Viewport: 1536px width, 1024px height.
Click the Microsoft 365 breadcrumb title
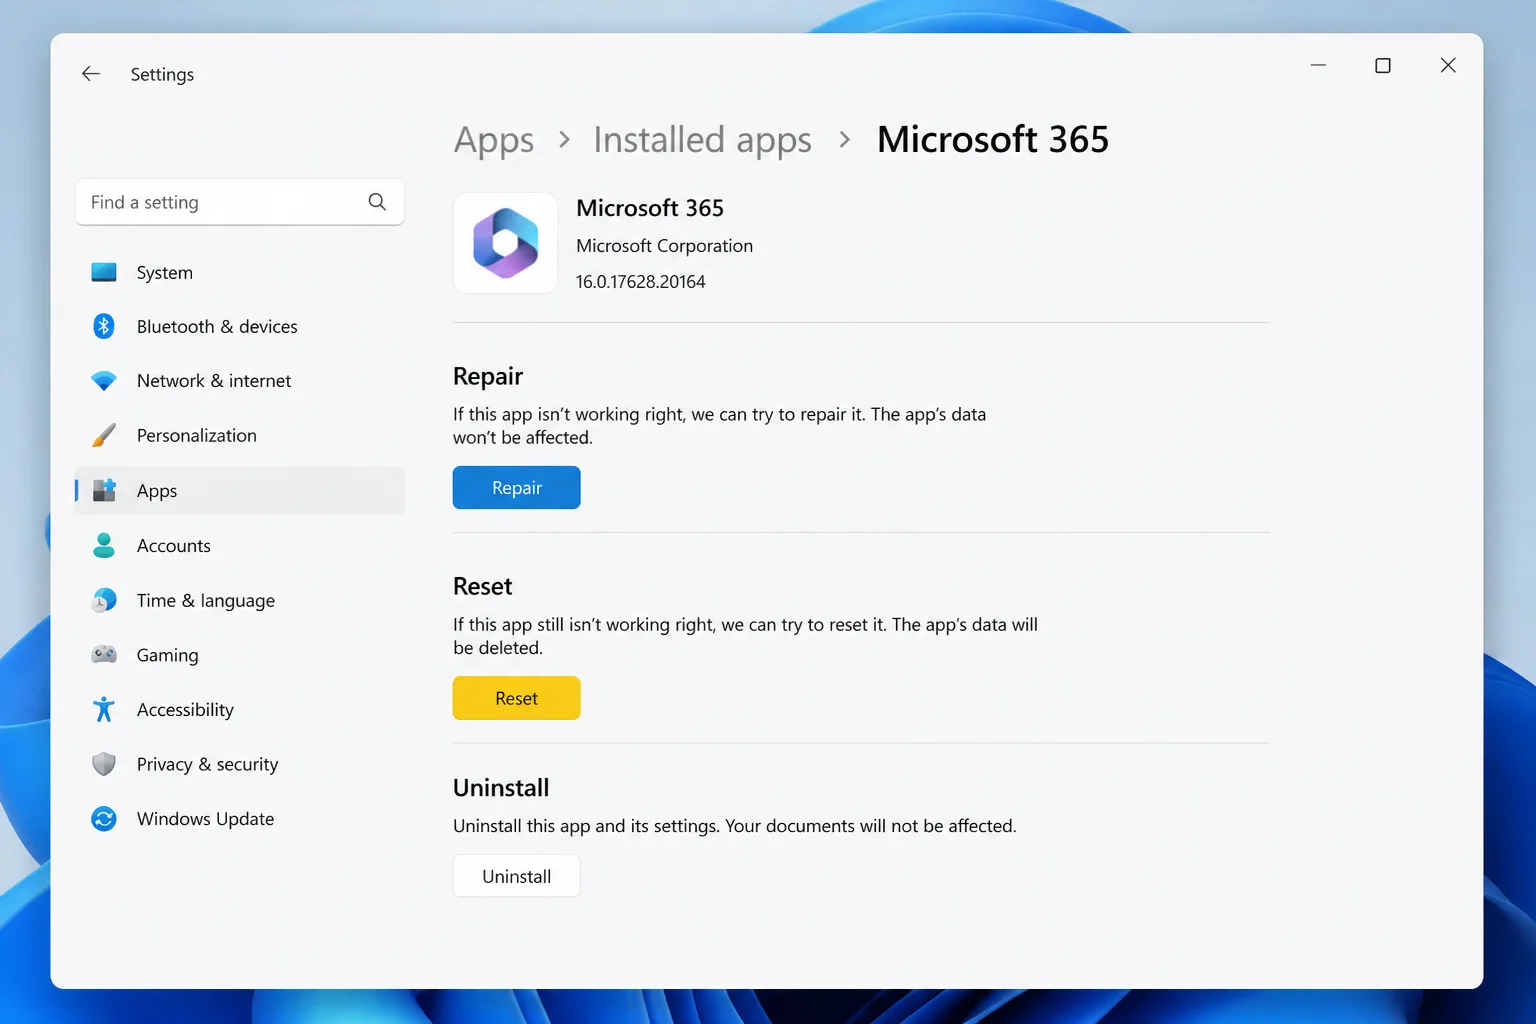(993, 139)
